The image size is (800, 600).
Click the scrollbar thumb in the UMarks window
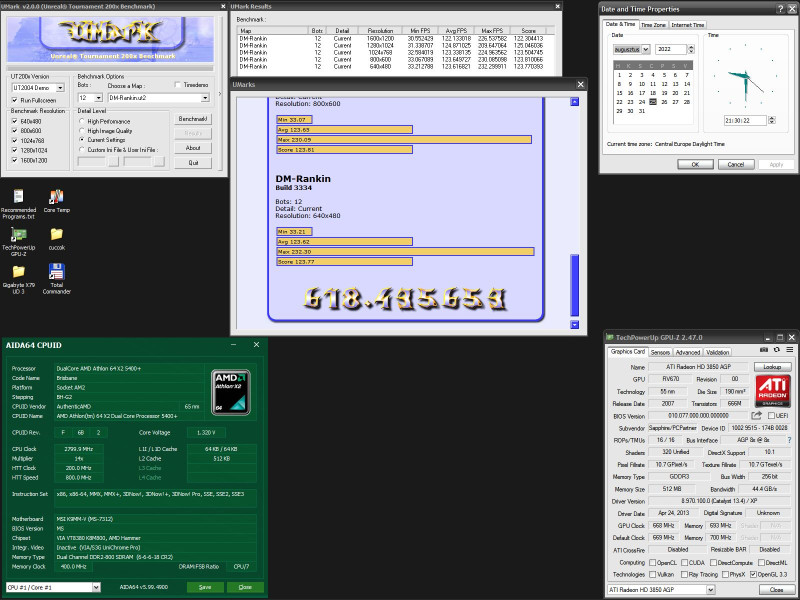pos(574,285)
